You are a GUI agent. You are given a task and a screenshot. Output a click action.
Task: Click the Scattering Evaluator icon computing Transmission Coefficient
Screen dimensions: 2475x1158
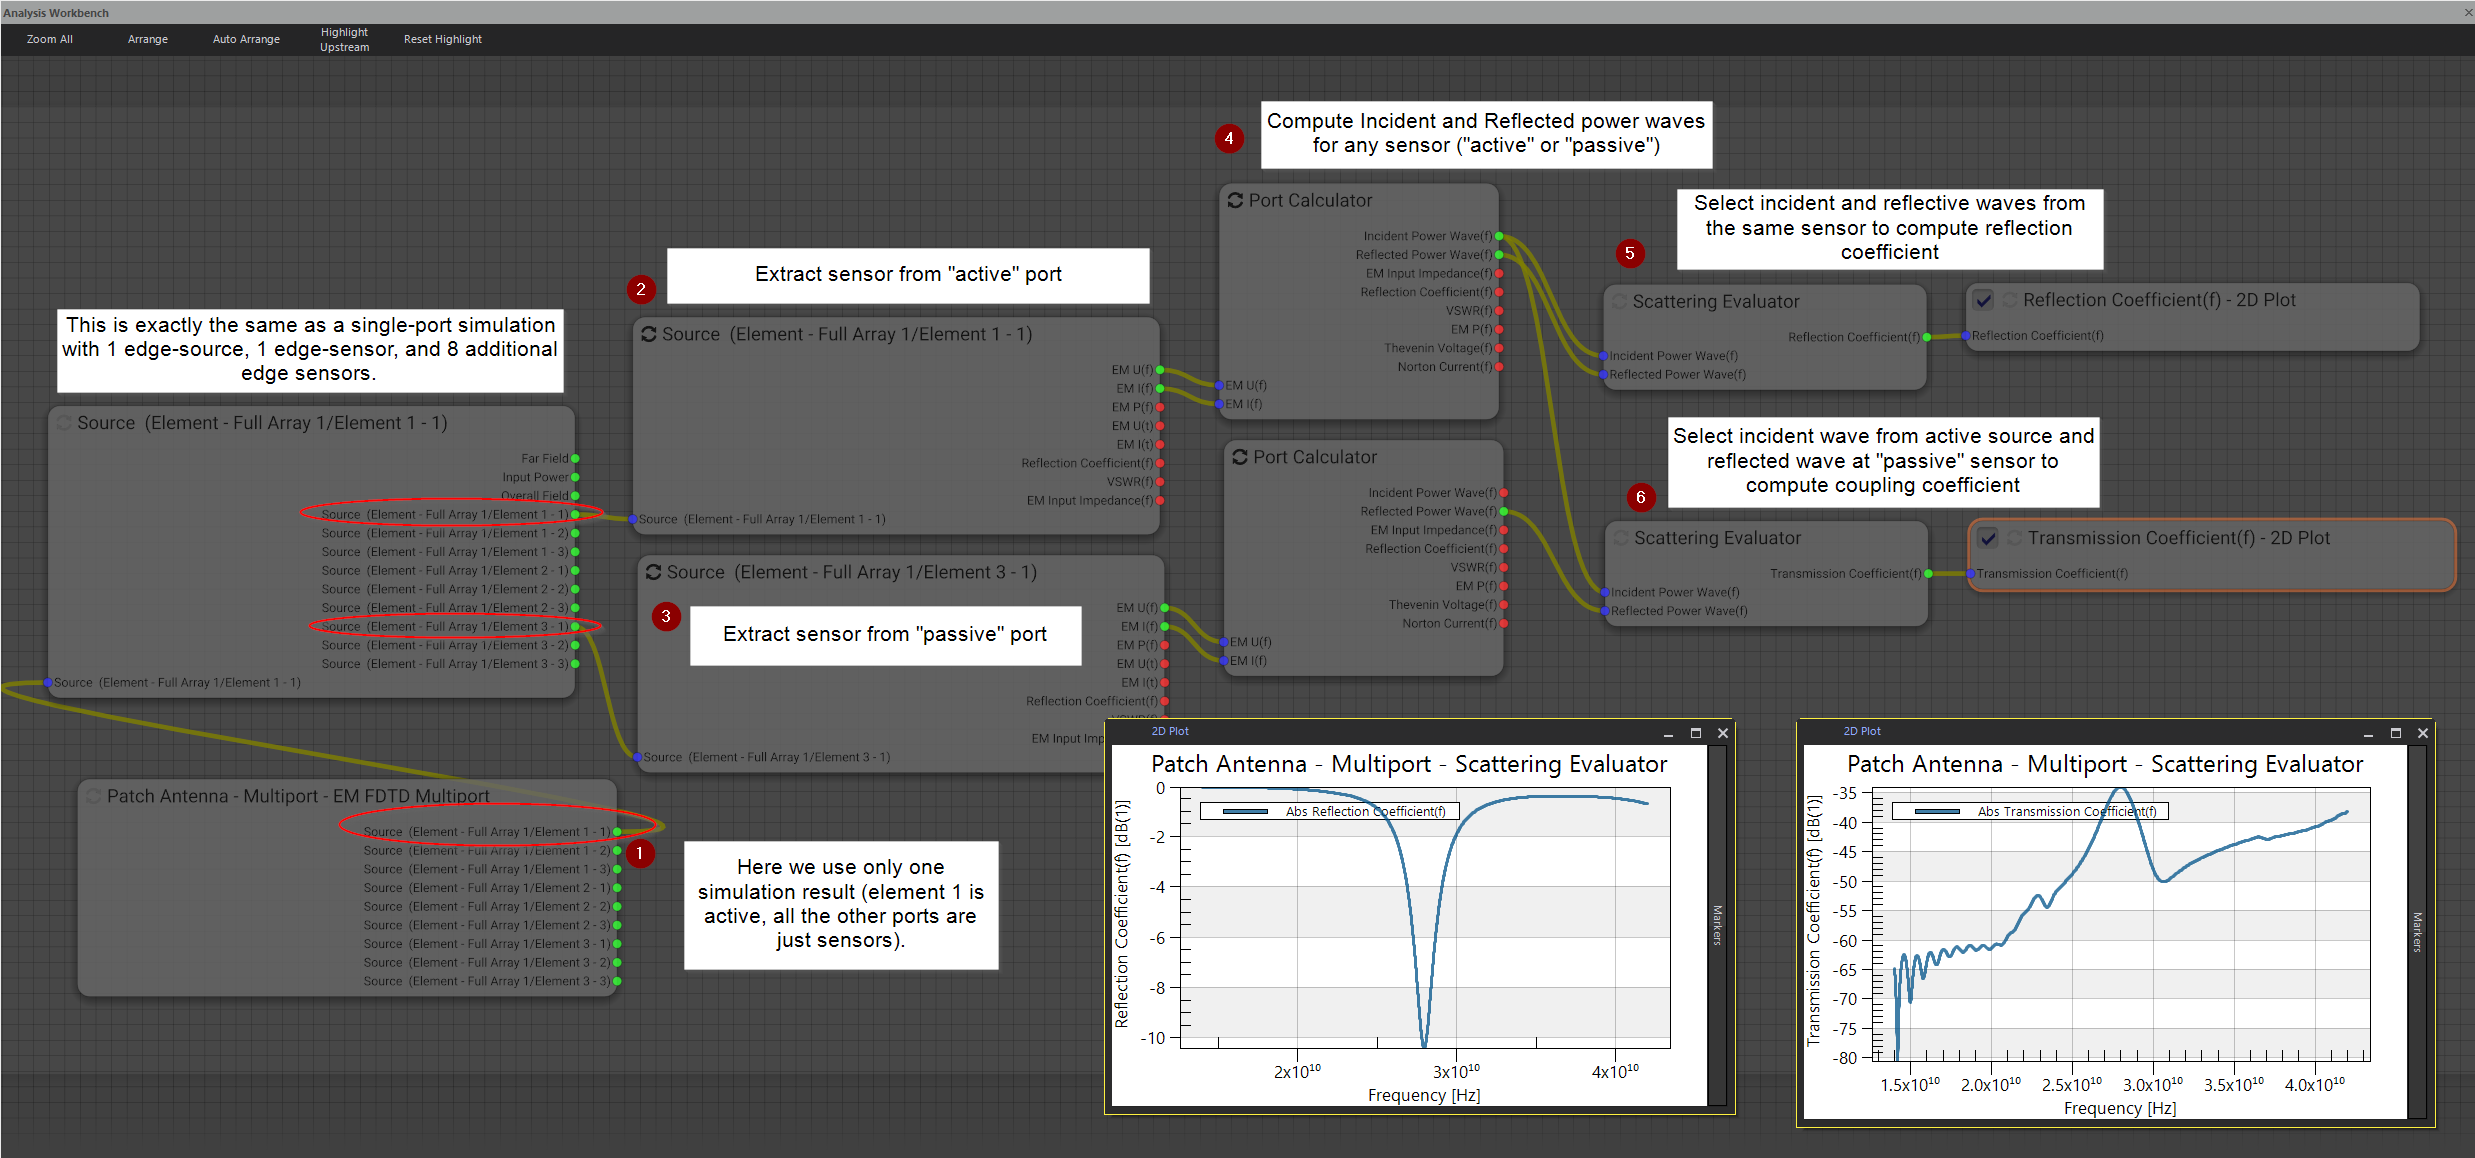1620,537
